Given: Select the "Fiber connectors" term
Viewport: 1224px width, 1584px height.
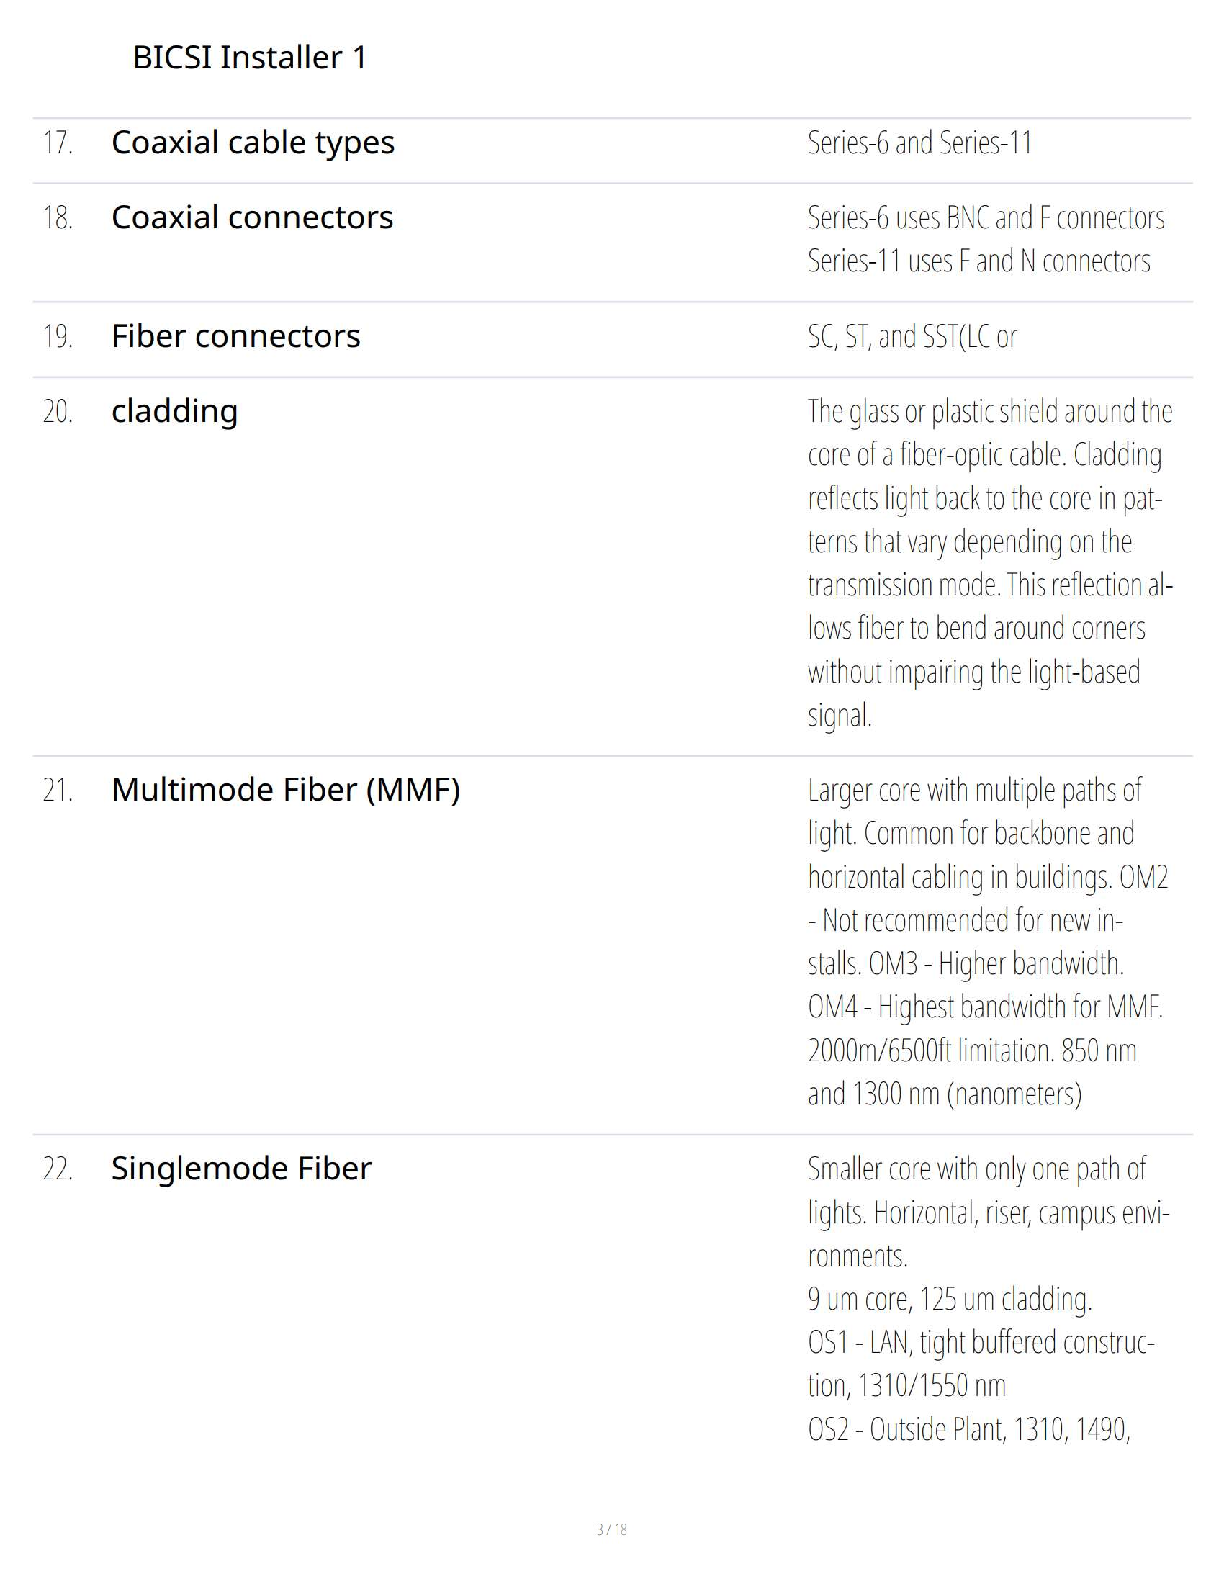Looking at the screenshot, I should 235,337.
